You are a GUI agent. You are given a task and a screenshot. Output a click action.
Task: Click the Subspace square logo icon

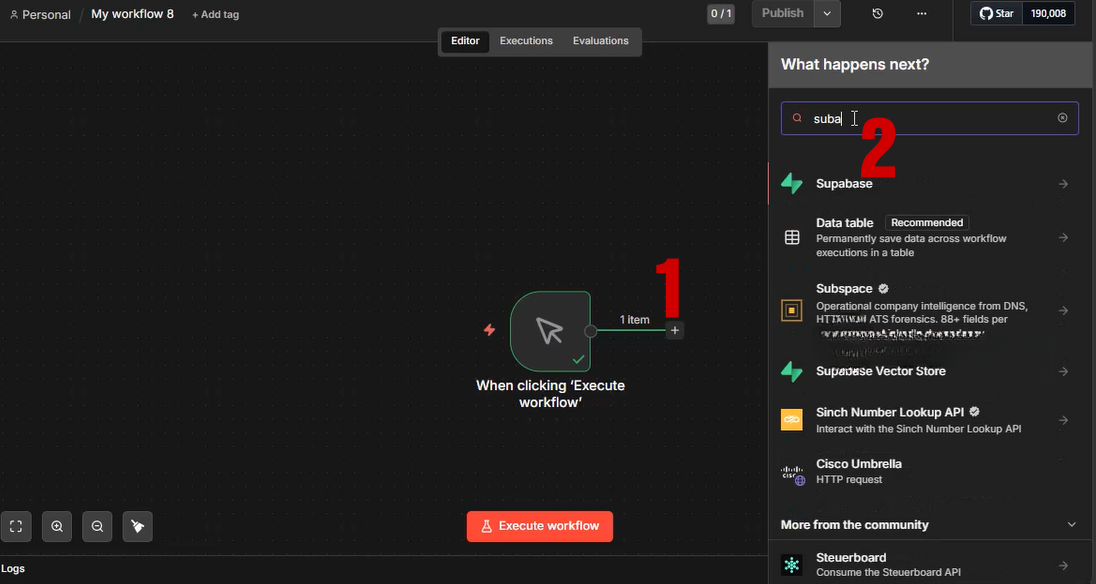click(x=792, y=310)
